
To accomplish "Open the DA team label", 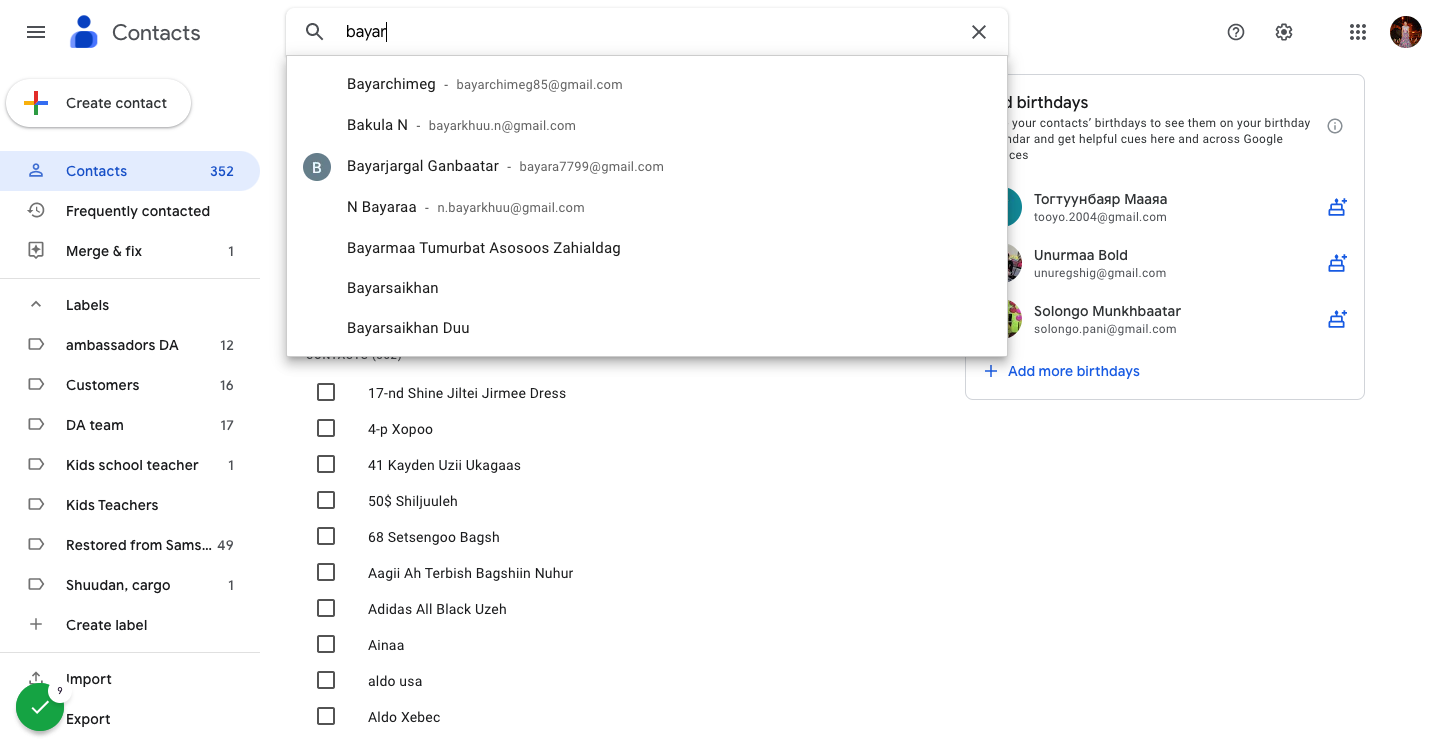I will click(130, 425).
